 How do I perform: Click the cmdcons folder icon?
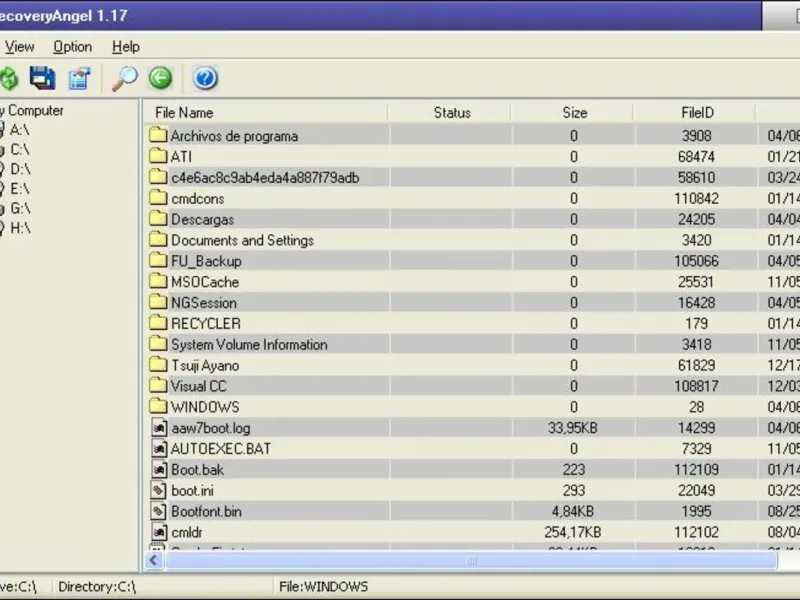coord(158,197)
